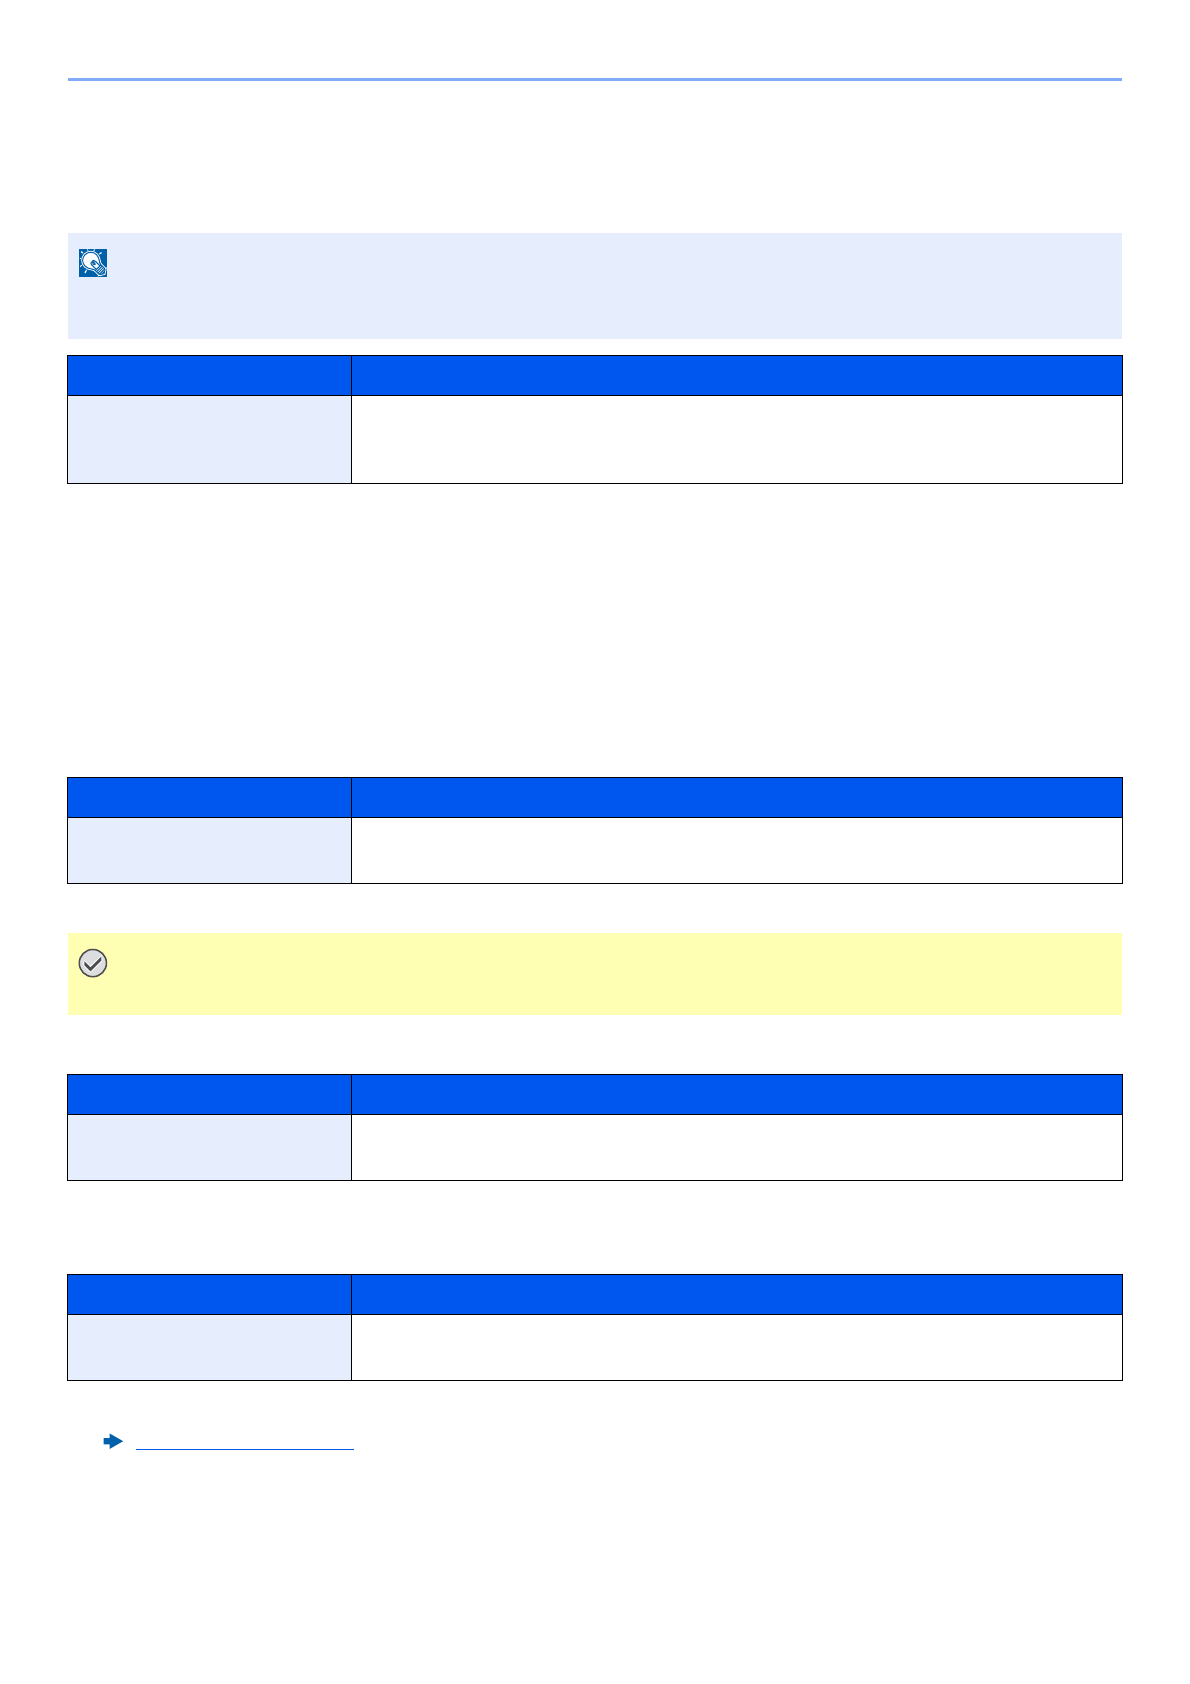Click the blue horizontal rule at page top
Image resolution: width=1190 pixels, height=1684 pixels.
tap(595, 79)
